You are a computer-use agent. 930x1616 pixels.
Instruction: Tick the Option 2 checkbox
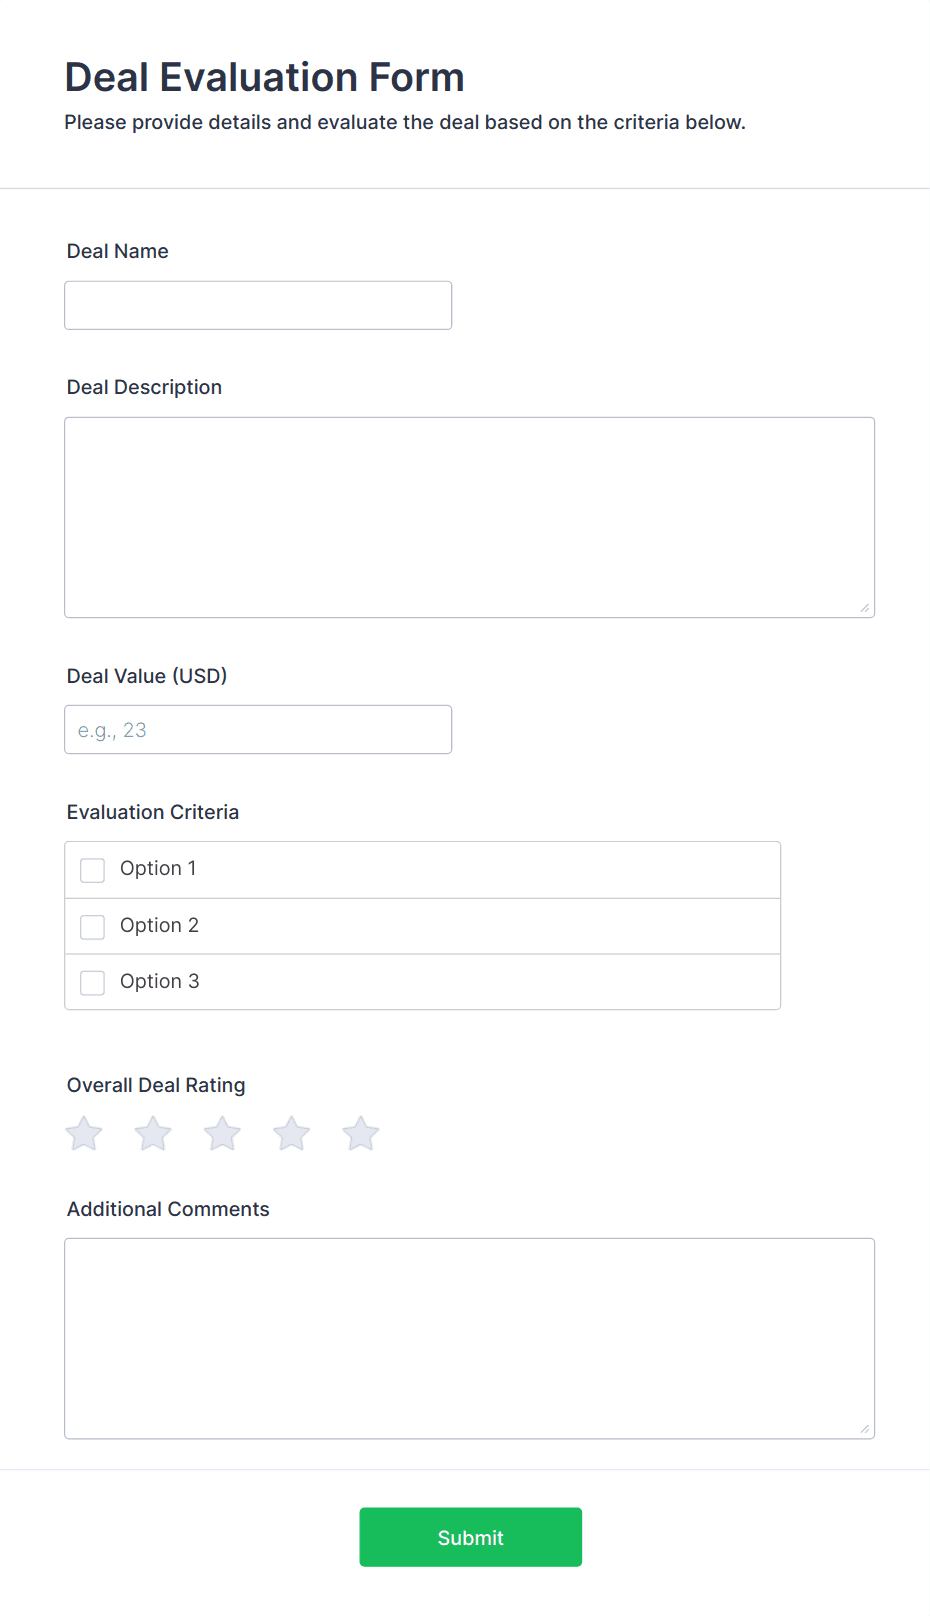tap(93, 927)
